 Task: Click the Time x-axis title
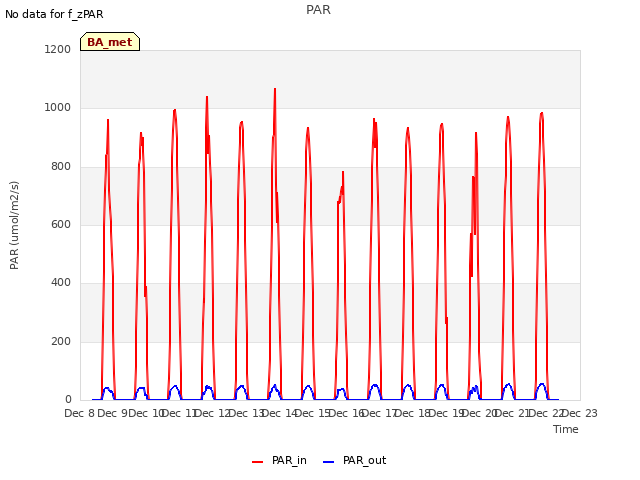(x=566, y=429)
